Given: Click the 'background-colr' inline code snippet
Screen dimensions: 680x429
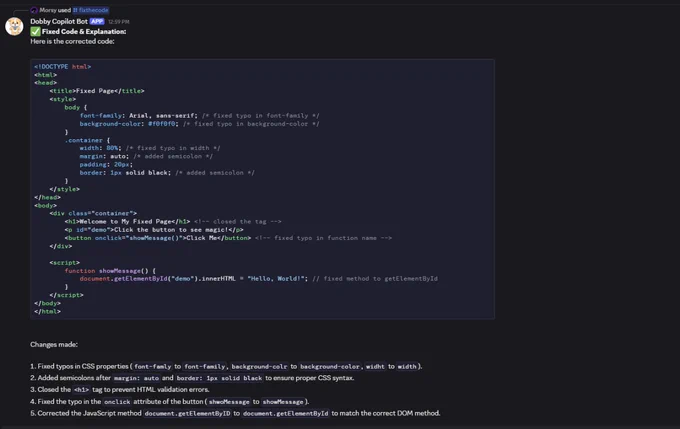Looking at the screenshot, I should (x=259, y=367).
